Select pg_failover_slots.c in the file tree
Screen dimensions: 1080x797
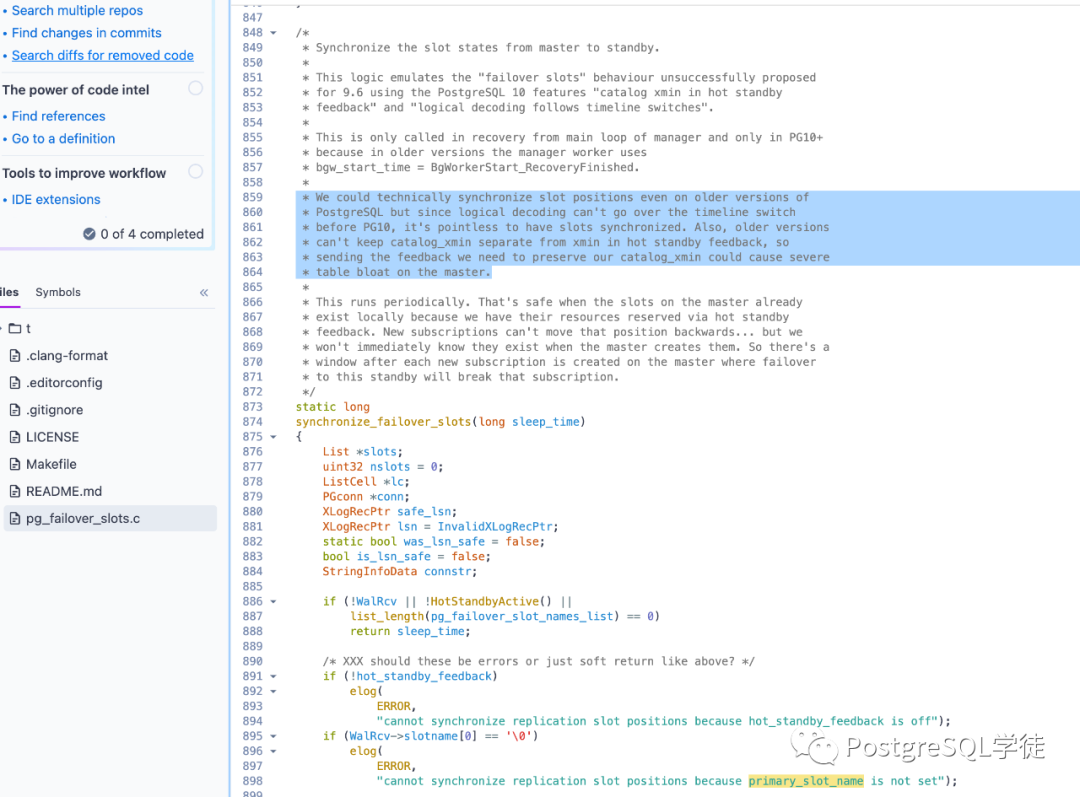point(110,519)
